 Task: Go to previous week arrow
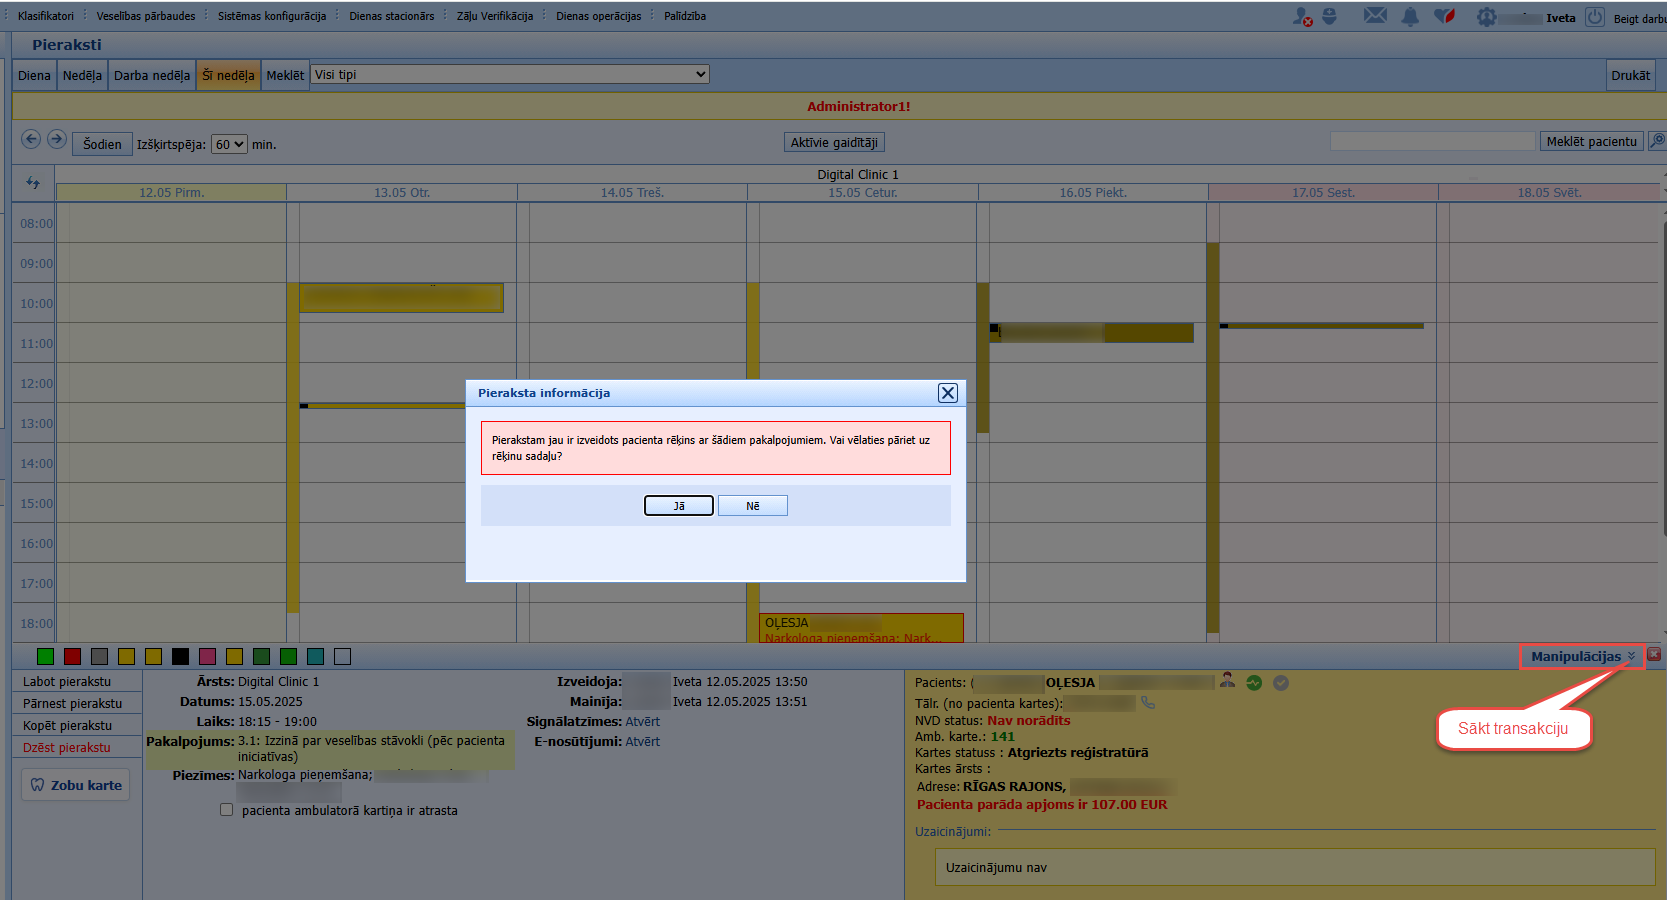[x=31, y=139]
